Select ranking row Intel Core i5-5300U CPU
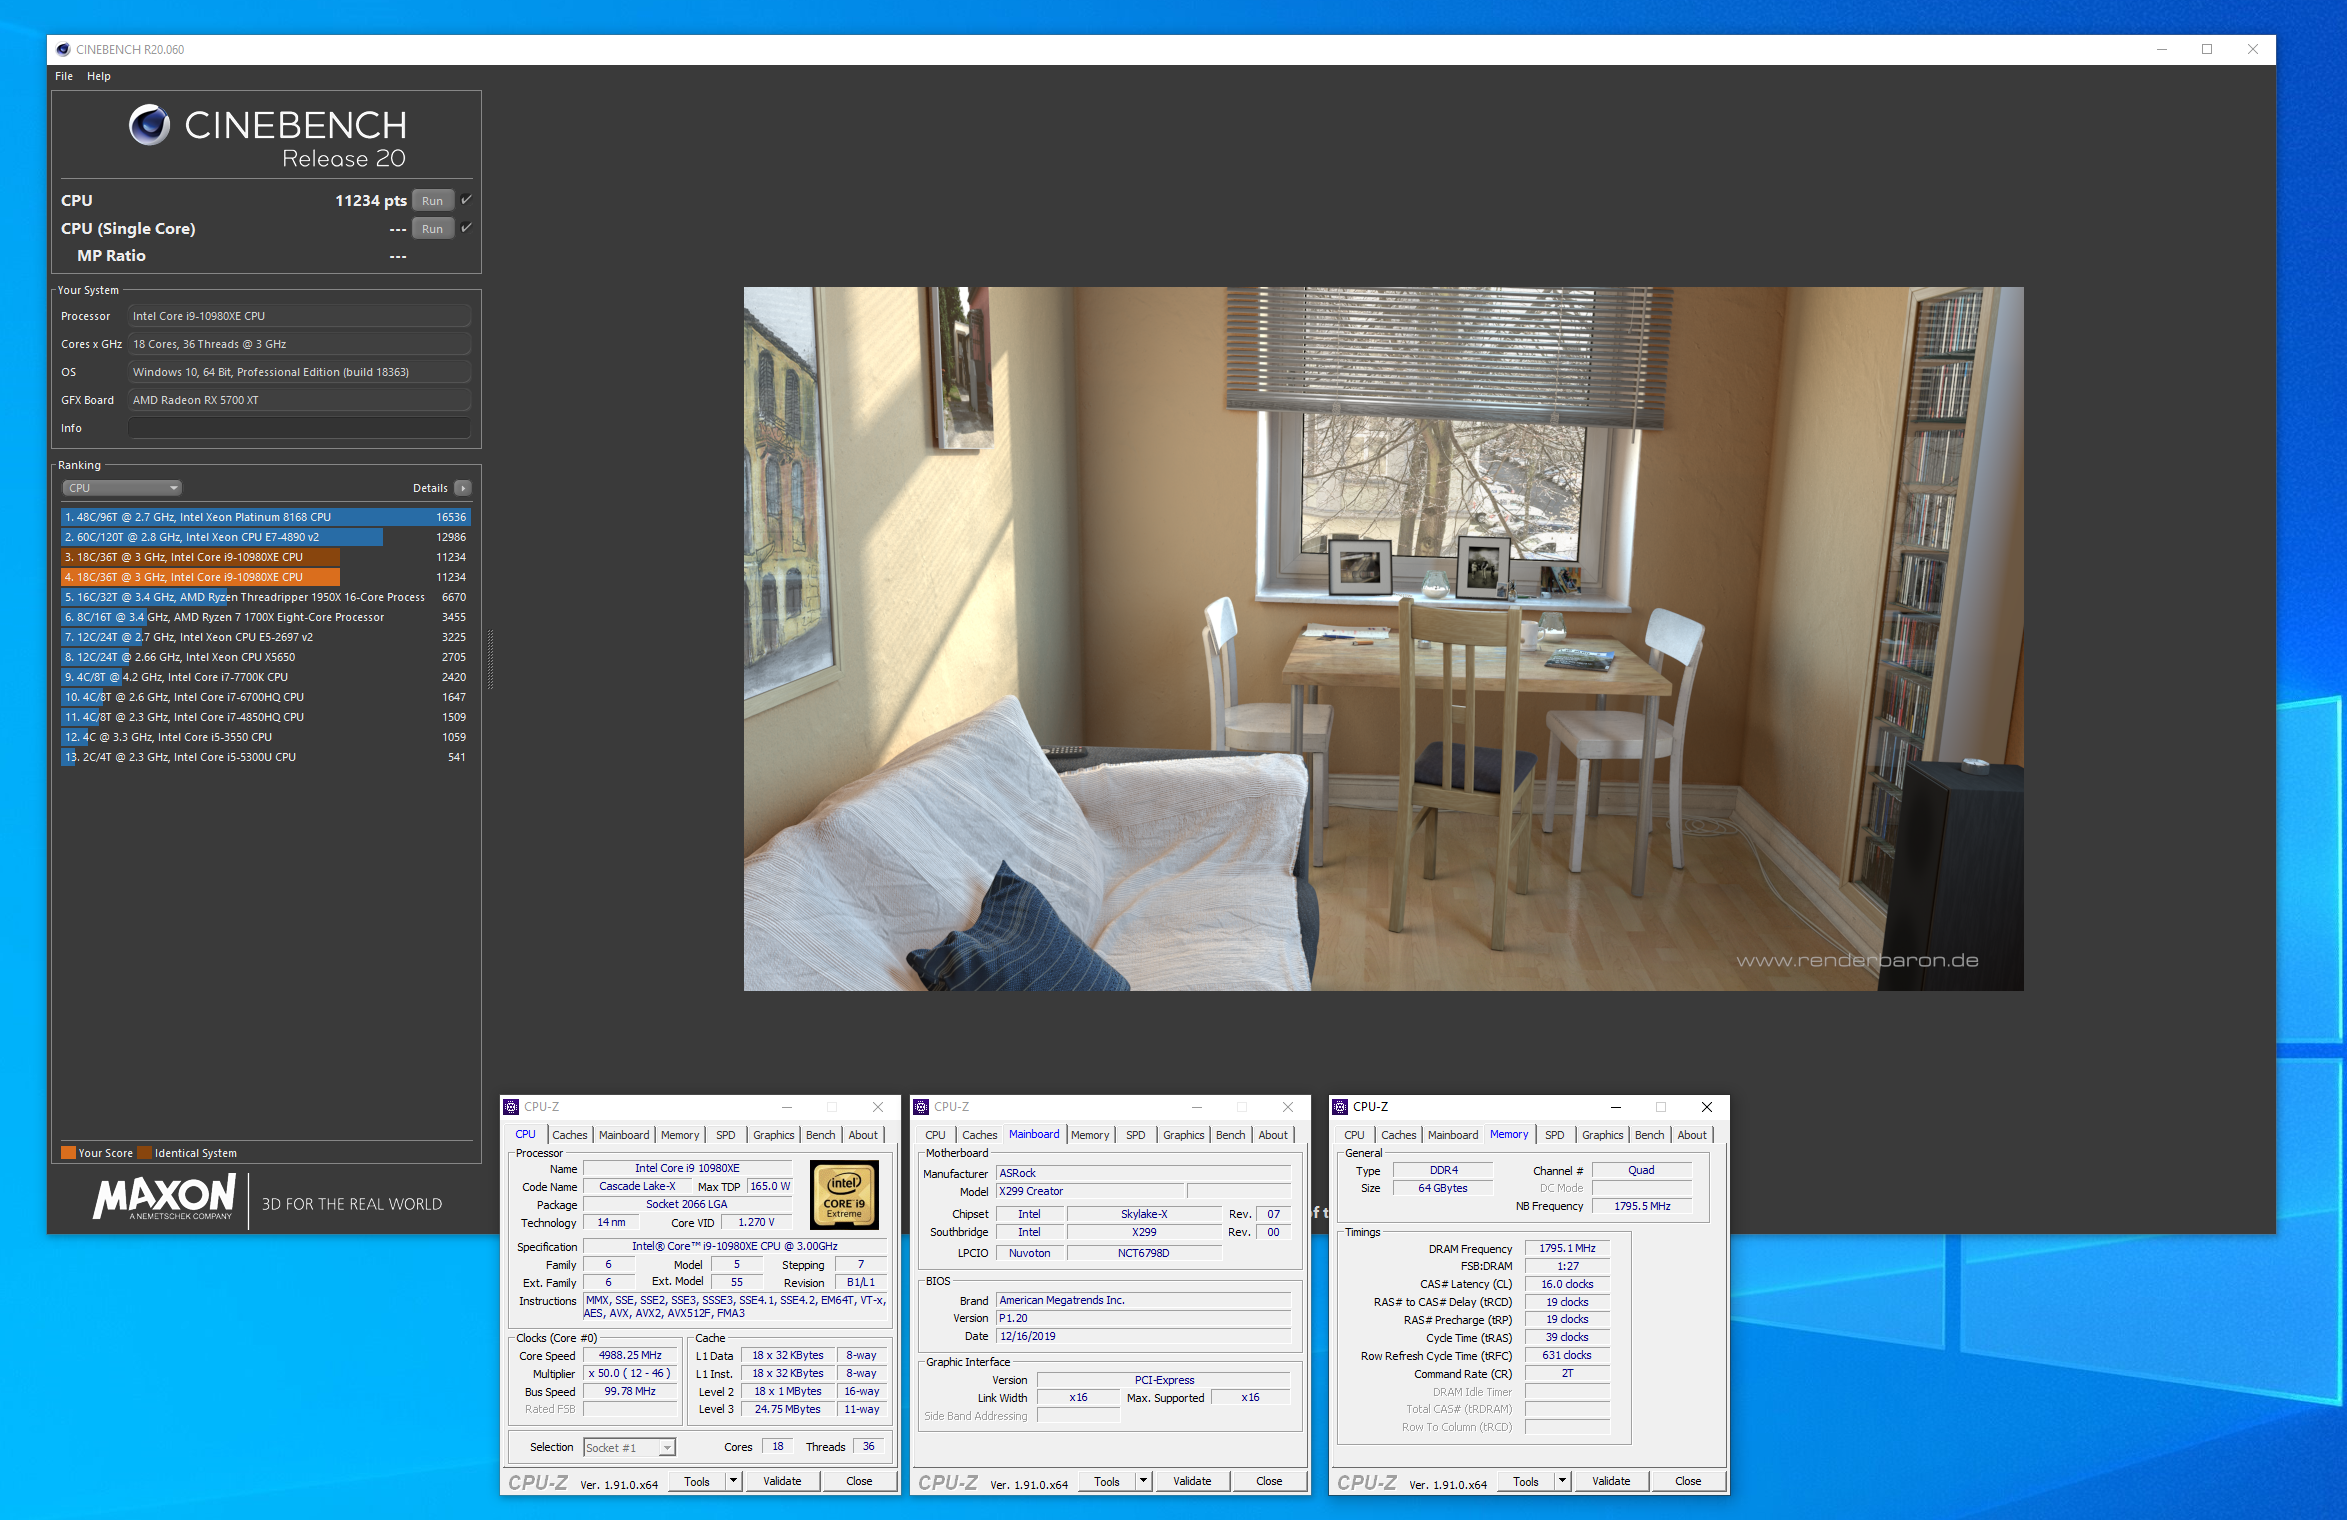The height and width of the screenshot is (1520, 2347). pyautogui.click(x=265, y=757)
